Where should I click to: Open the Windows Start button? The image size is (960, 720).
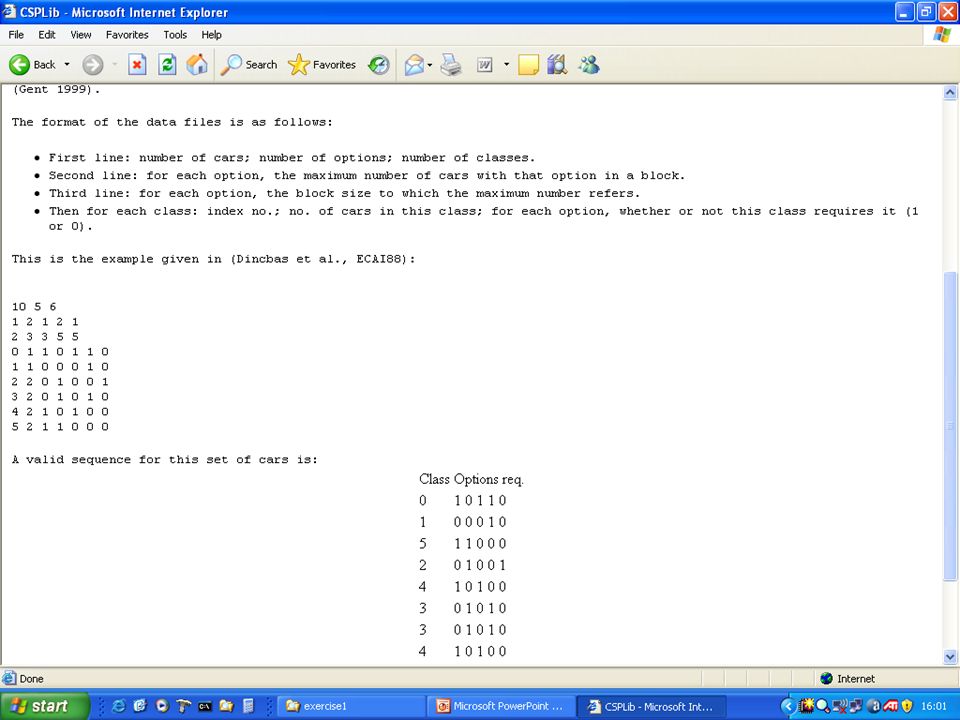point(44,706)
